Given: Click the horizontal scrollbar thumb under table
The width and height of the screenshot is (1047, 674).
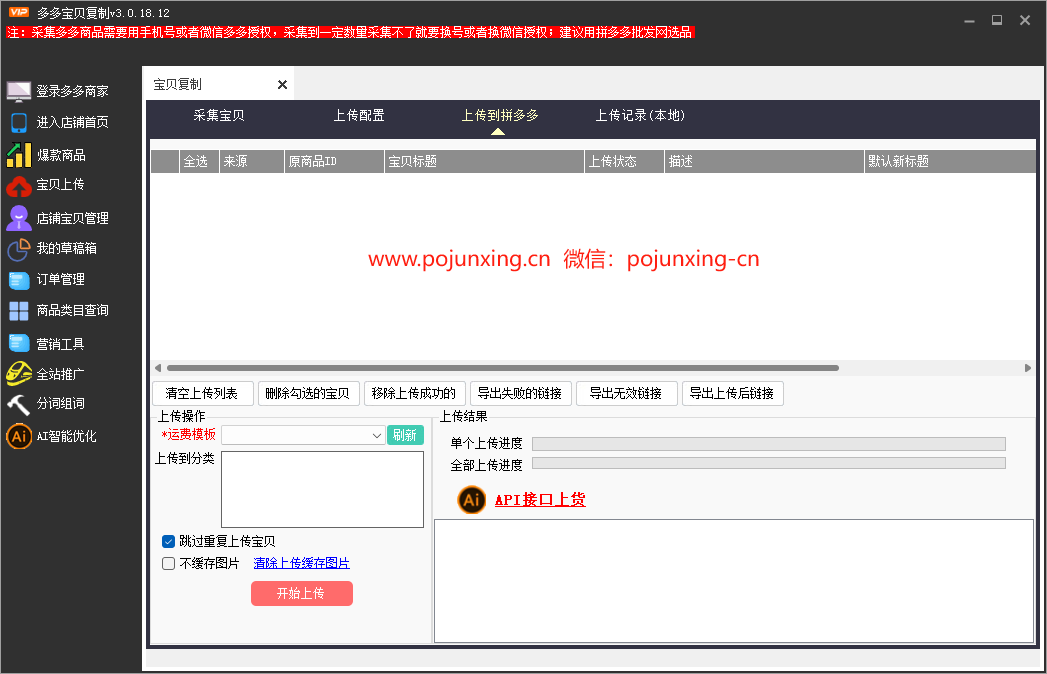Looking at the screenshot, I should 503,368.
